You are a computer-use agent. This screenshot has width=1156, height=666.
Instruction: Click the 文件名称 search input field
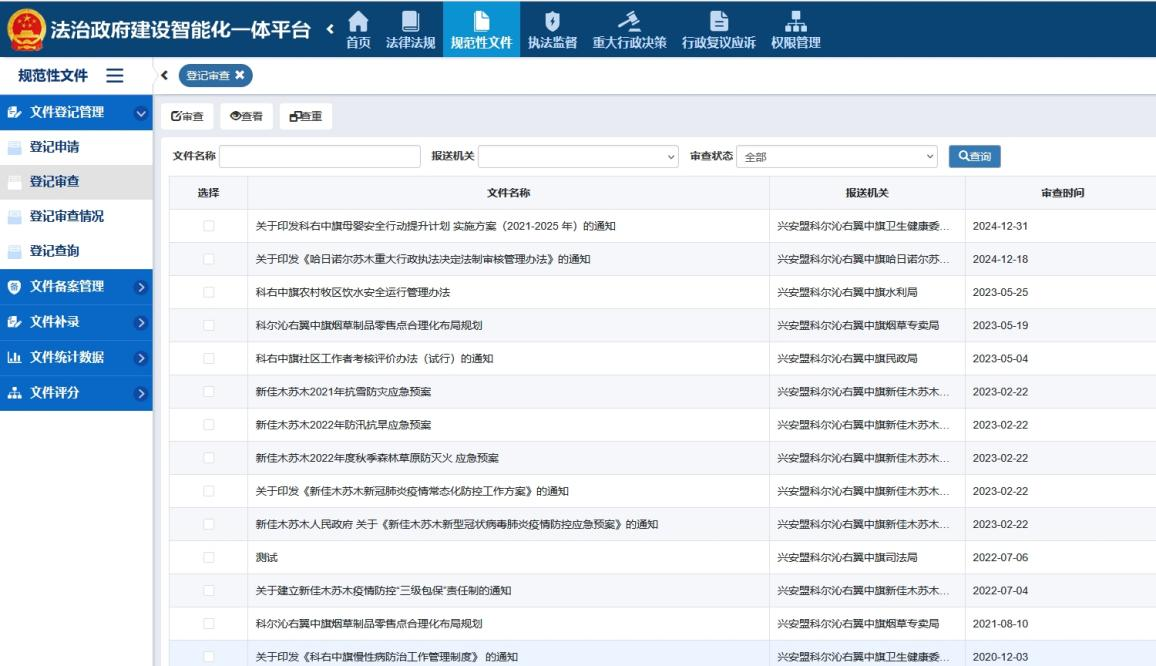pyautogui.click(x=320, y=157)
